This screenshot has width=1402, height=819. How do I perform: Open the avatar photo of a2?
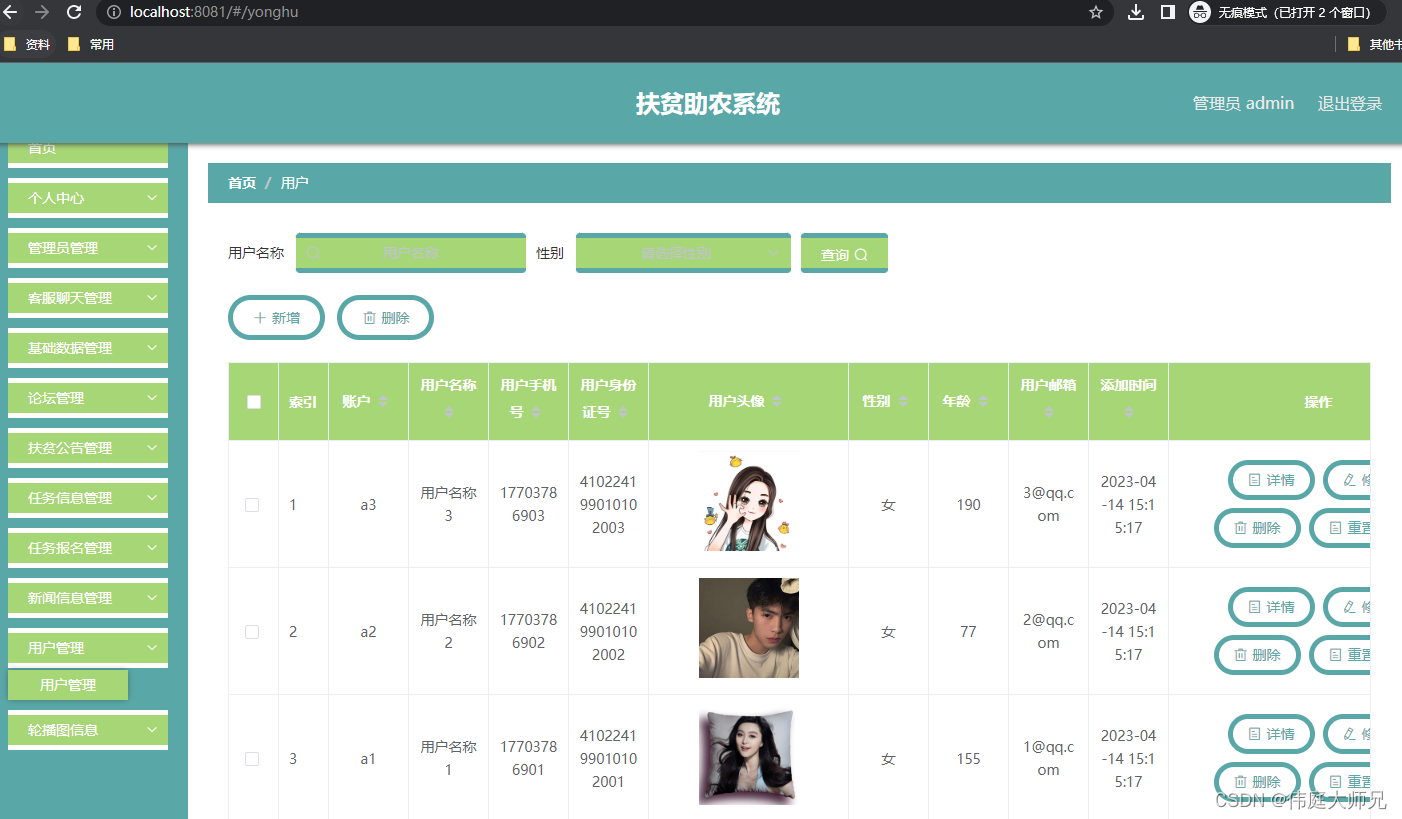tap(749, 628)
